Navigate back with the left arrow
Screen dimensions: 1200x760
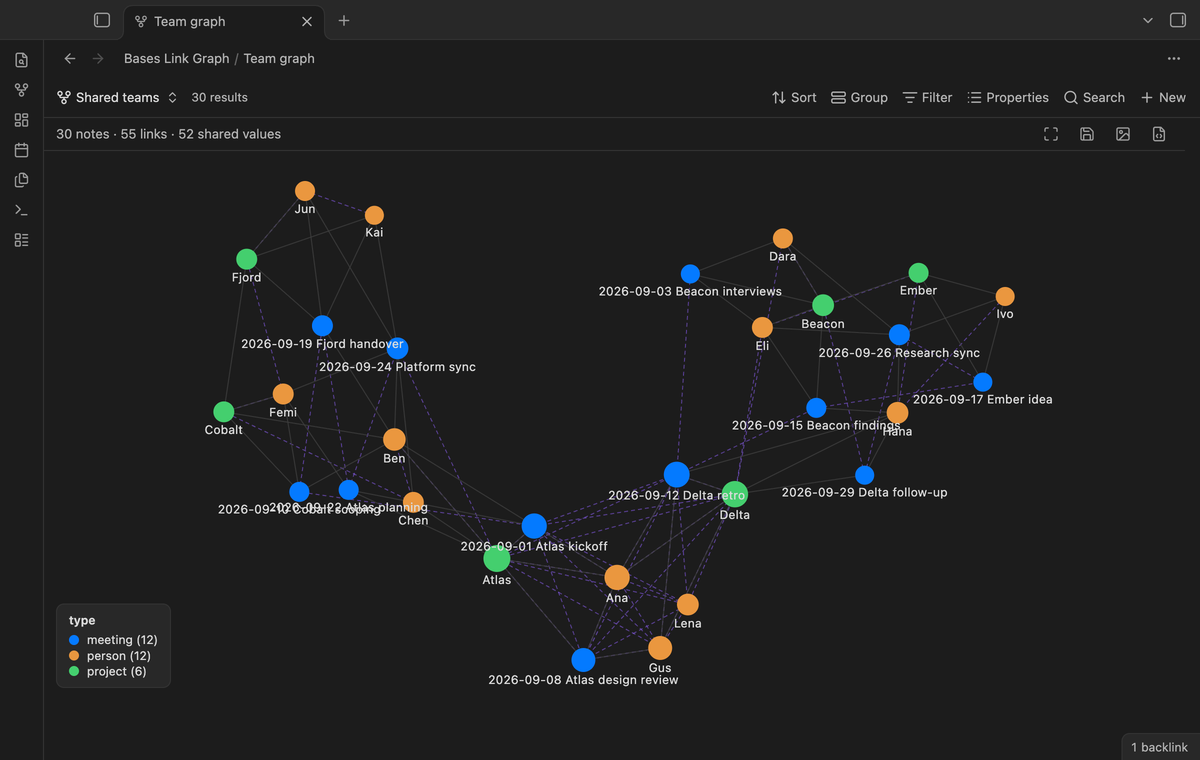point(70,58)
